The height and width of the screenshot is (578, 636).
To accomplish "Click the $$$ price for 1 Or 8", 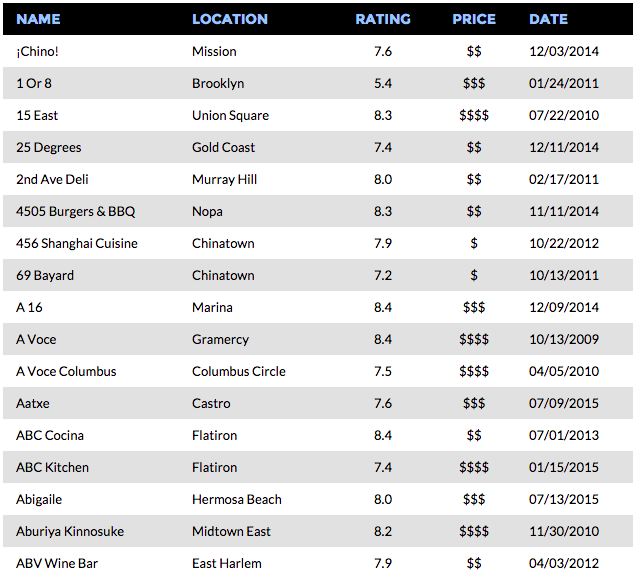I will point(474,84).
